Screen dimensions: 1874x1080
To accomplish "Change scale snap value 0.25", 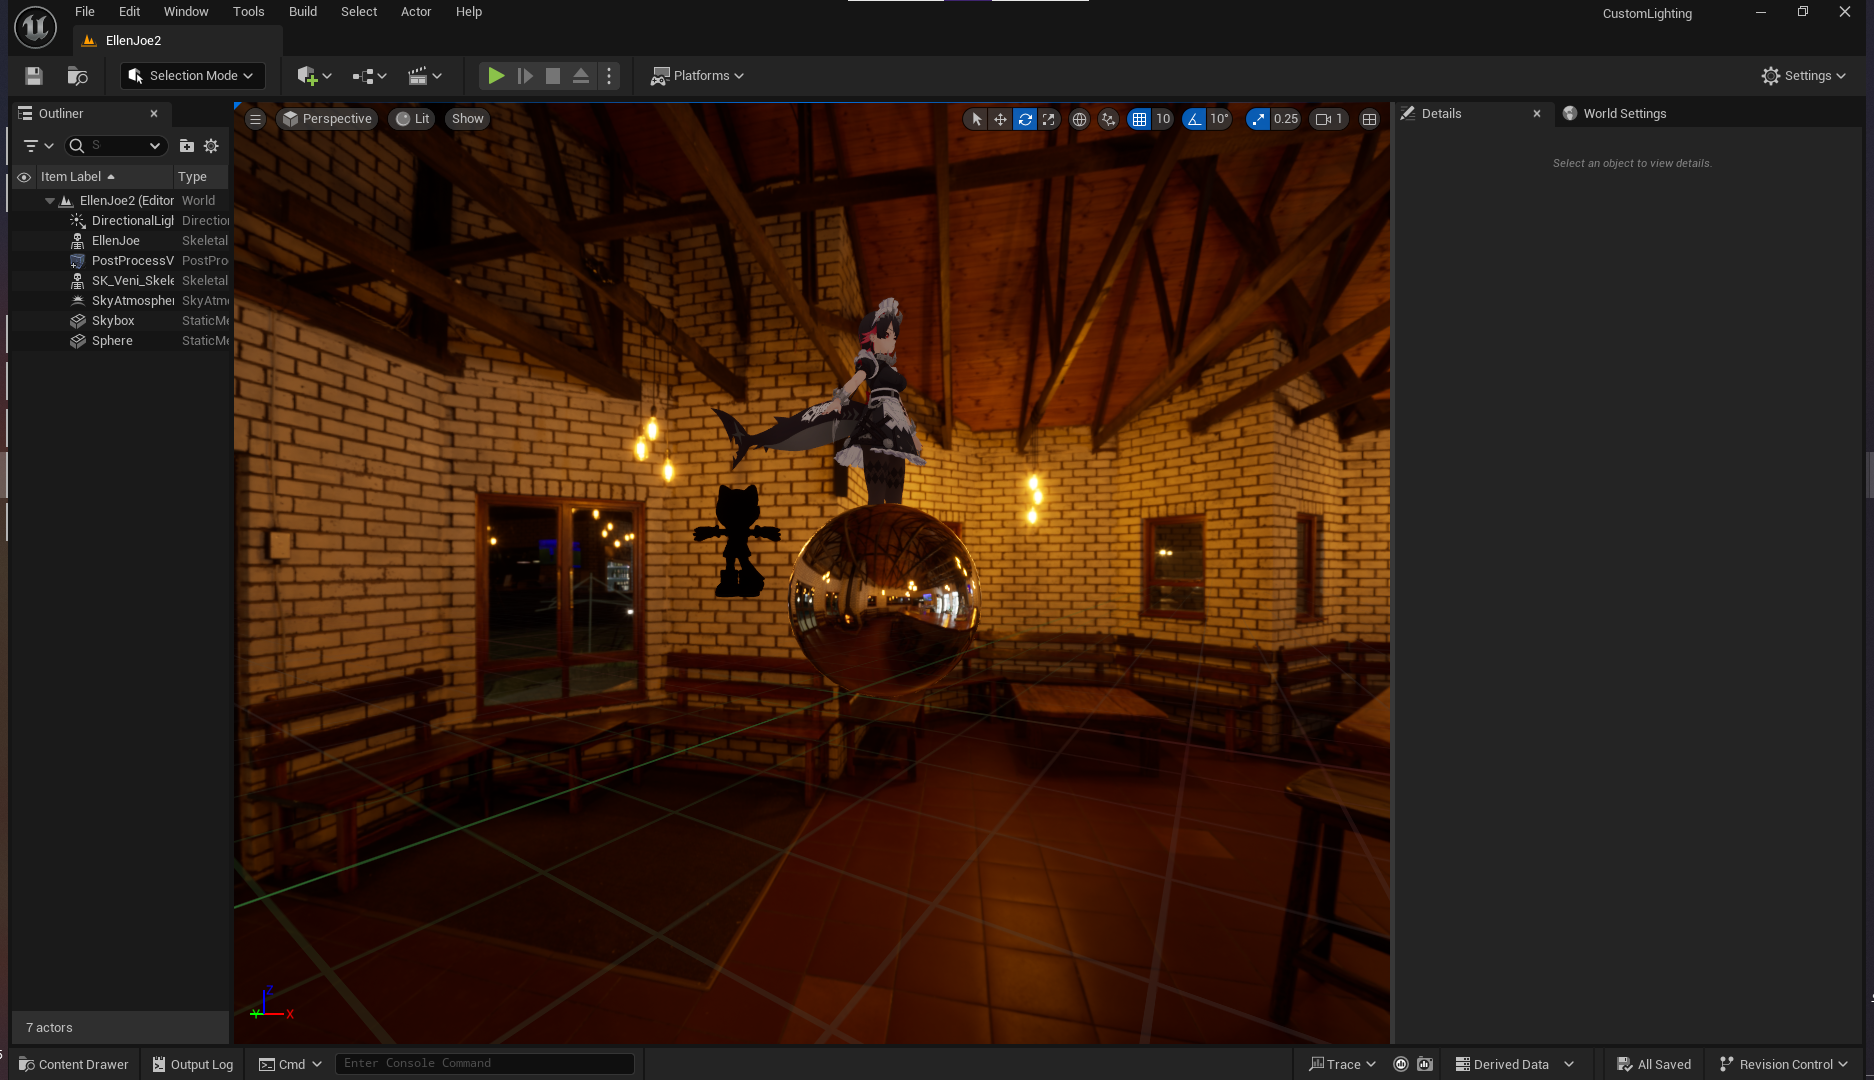I will [1286, 119].
